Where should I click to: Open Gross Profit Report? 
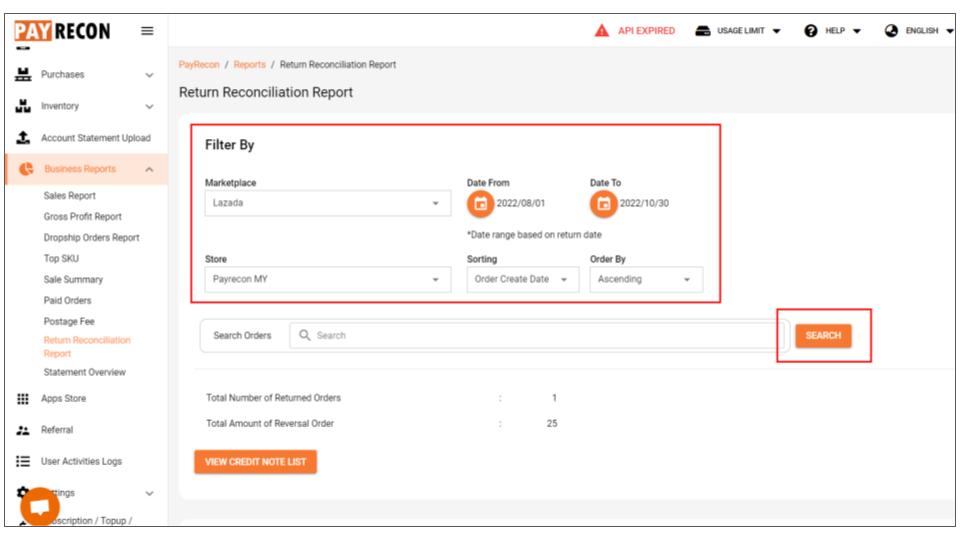[x=83, y=217]
